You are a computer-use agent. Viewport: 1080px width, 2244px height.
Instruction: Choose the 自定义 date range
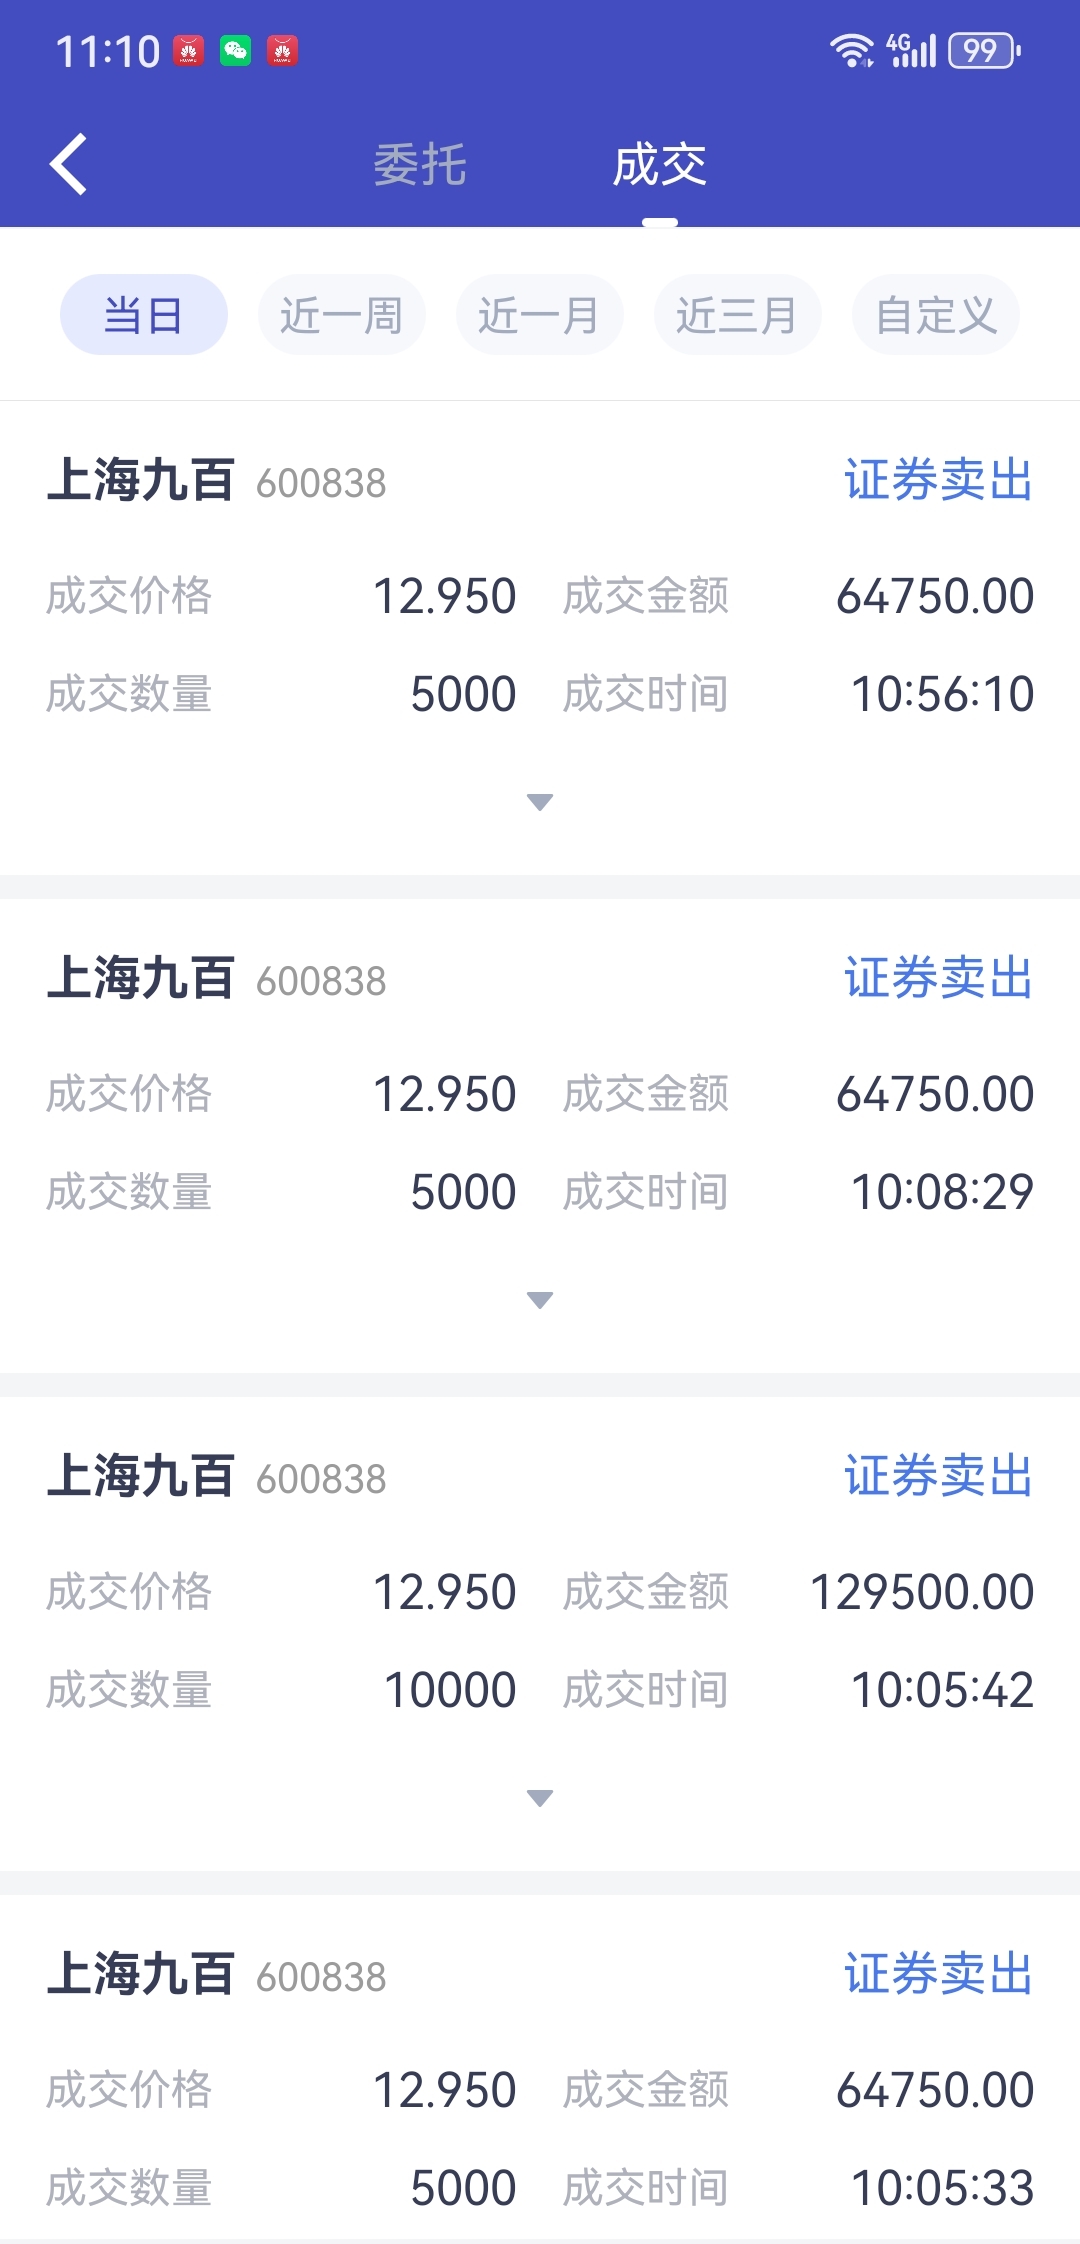[936, 315]
